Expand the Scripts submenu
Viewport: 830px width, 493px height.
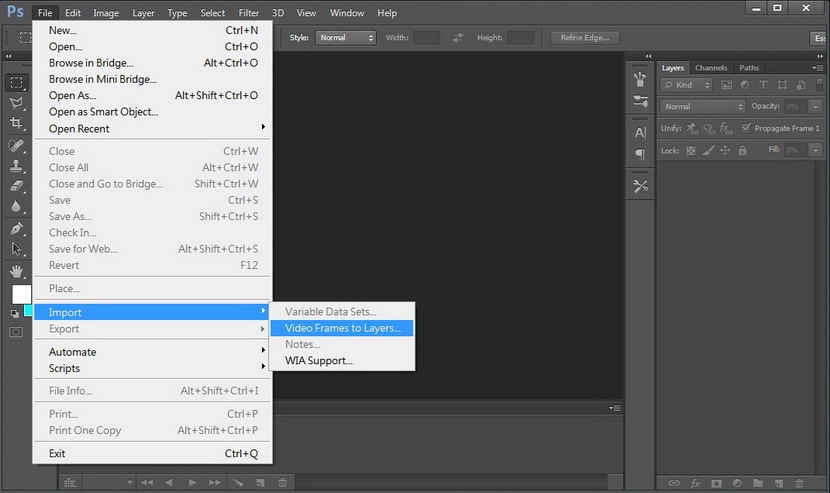153,368
